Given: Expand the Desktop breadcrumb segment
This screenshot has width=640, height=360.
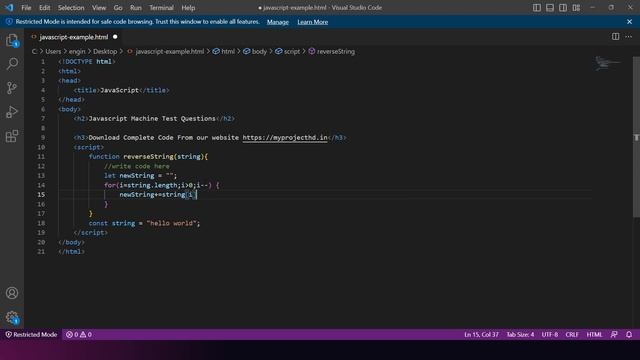Looking at the screenshot, I should (105, 51).
